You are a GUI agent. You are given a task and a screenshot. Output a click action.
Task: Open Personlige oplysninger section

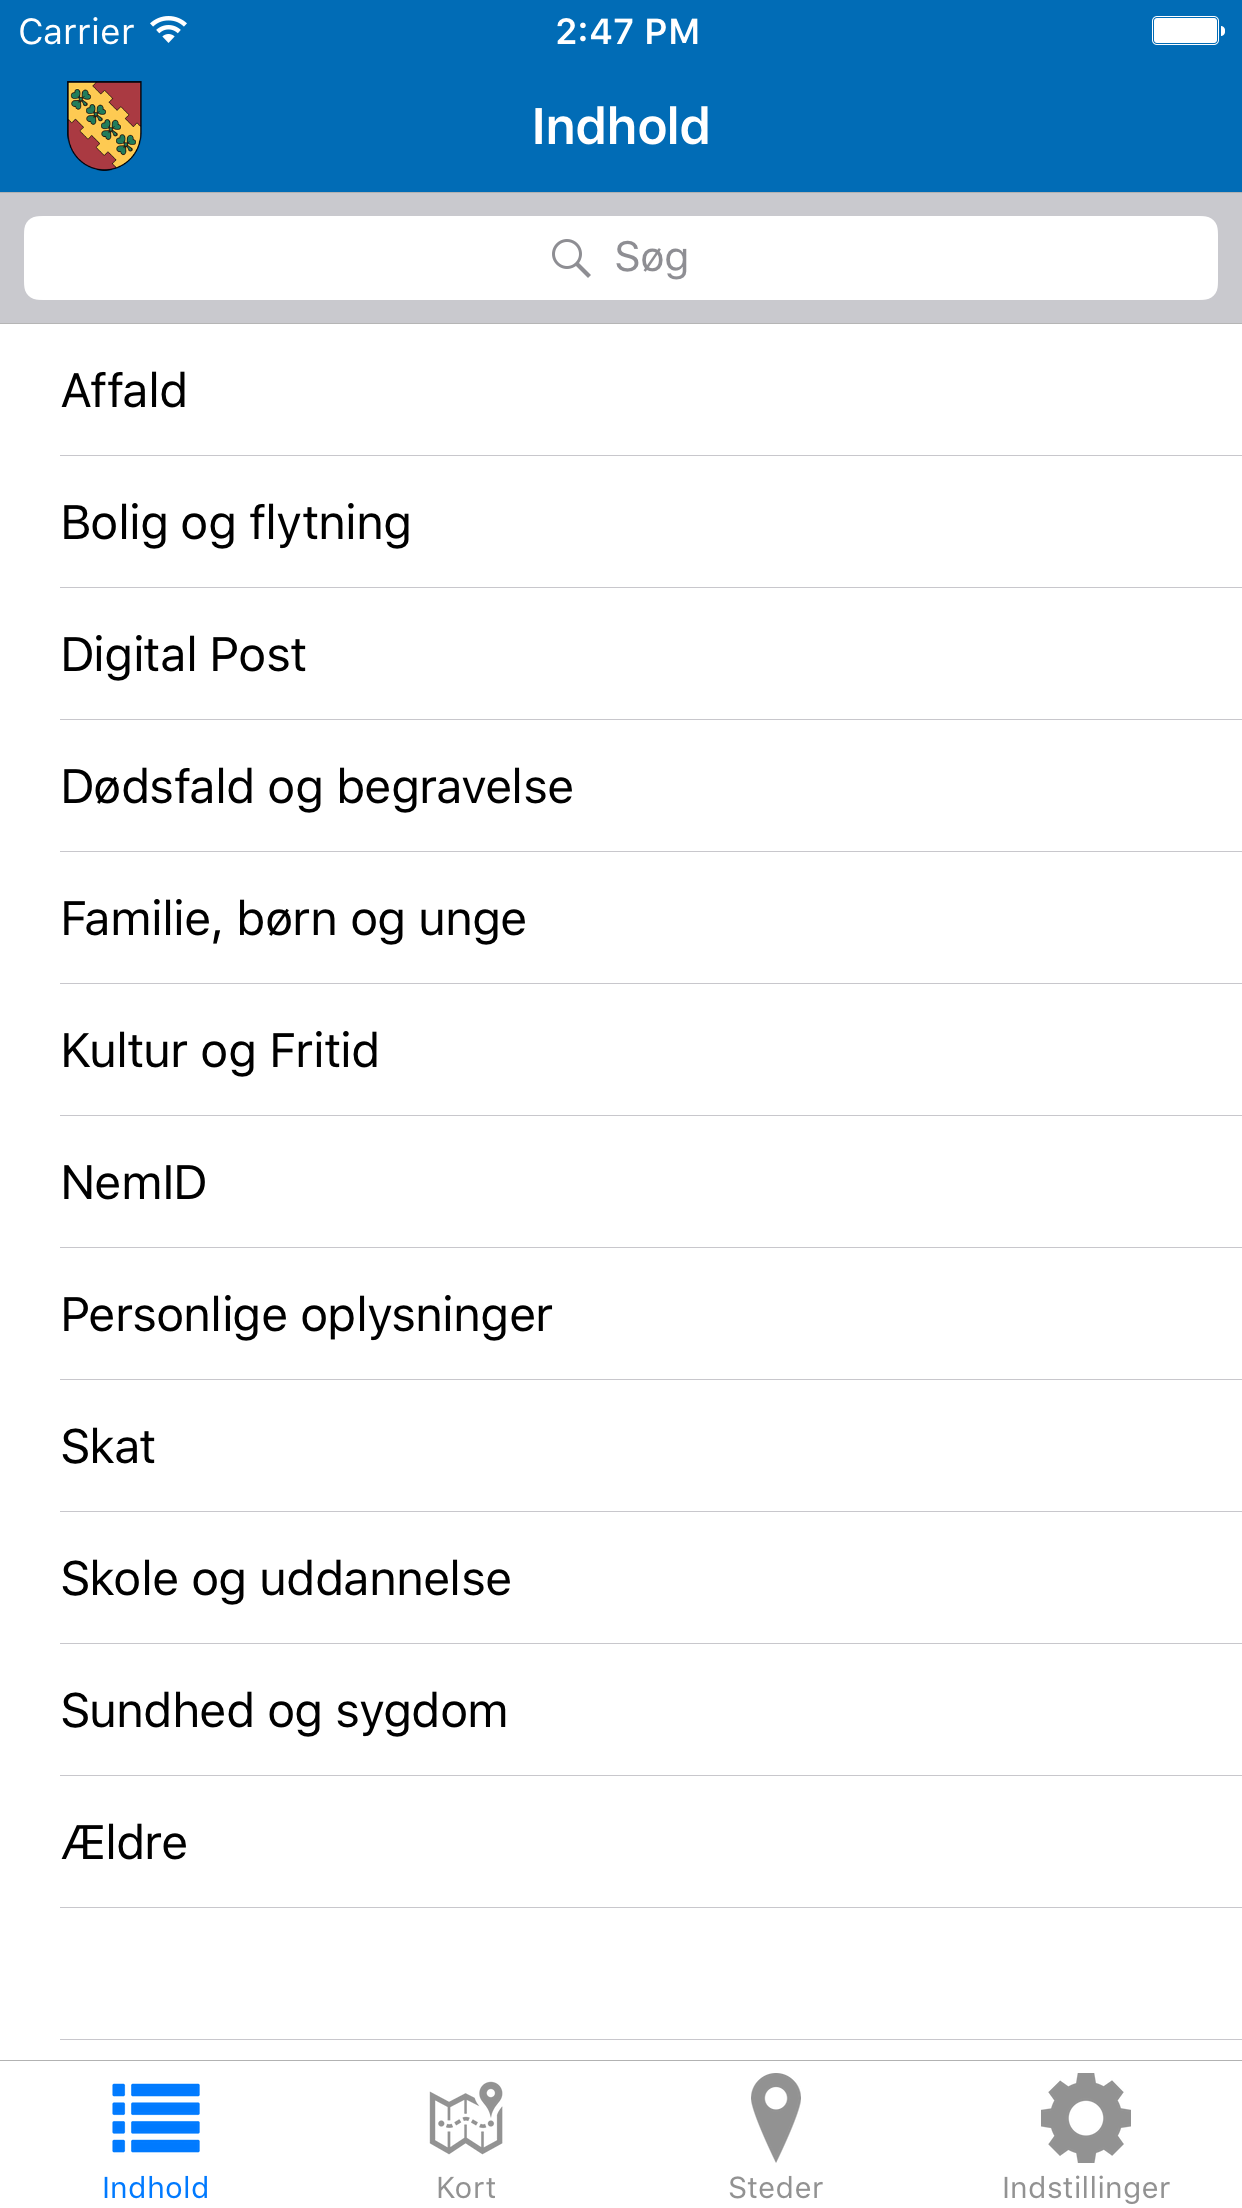[x=306, y=1315]
